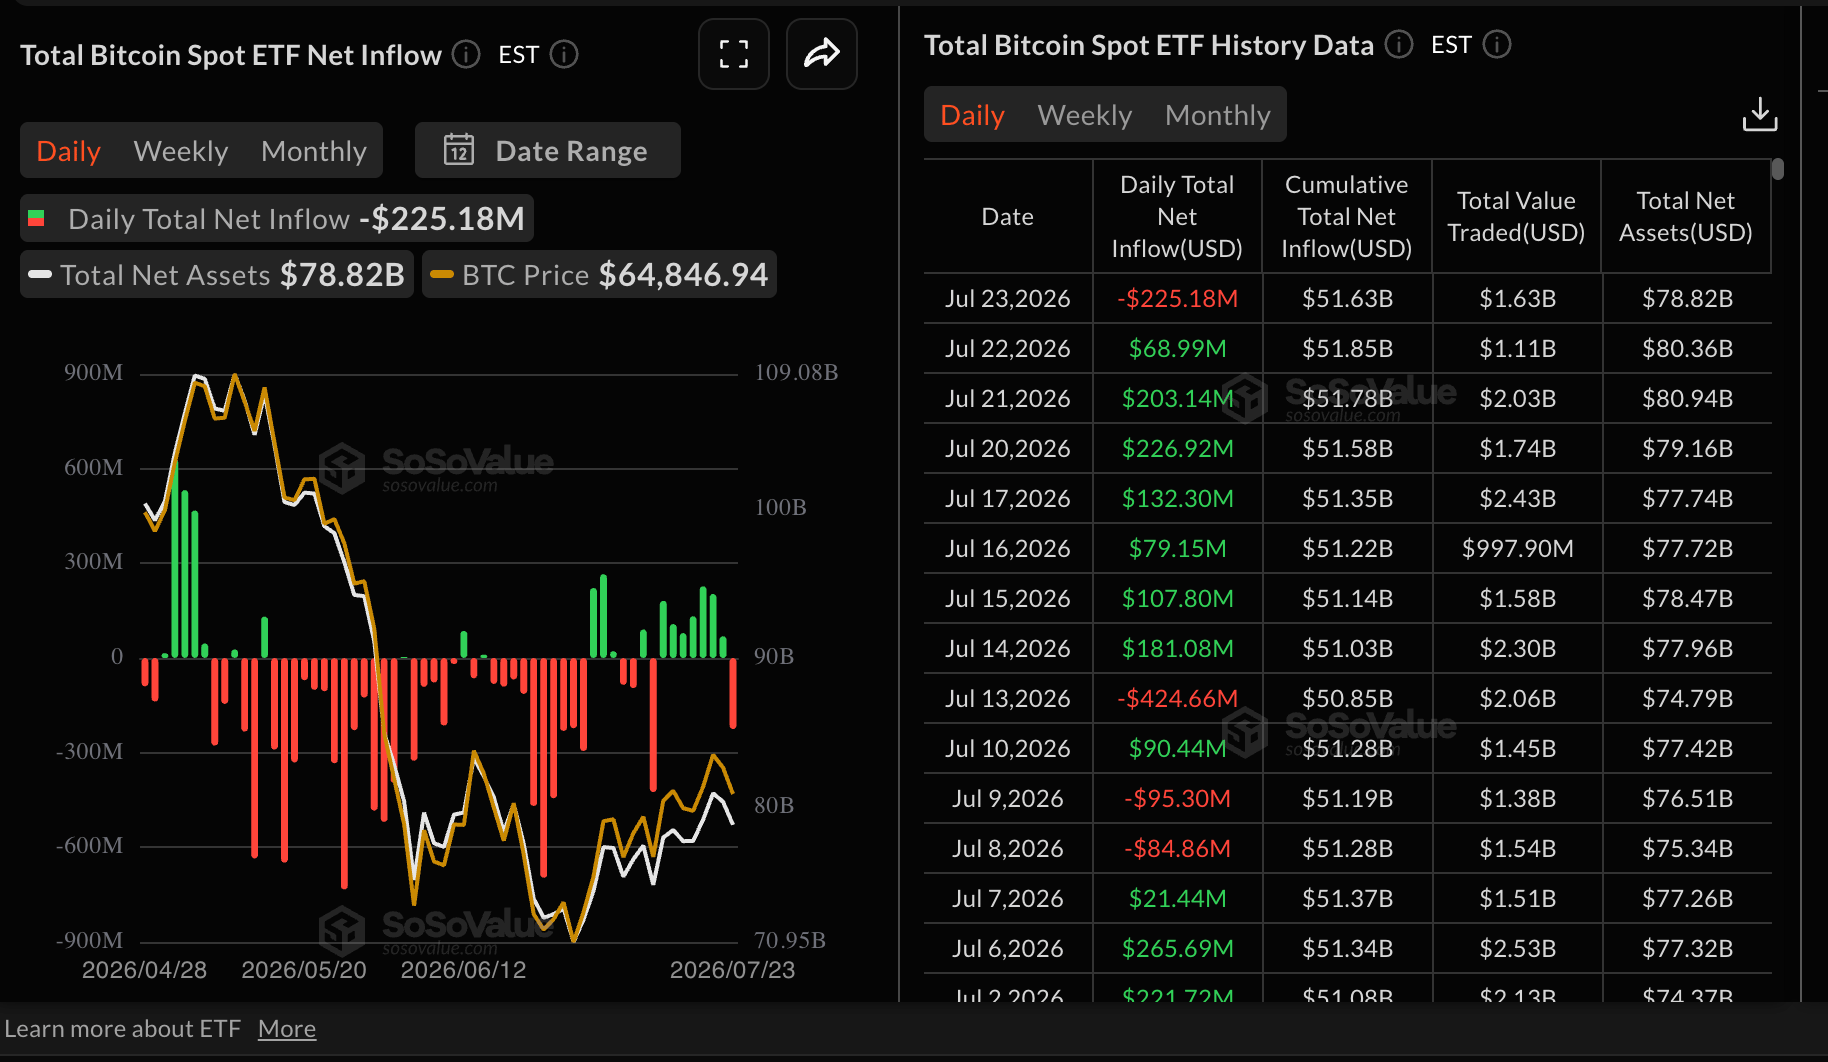Select Total Net Assets(USD) column header
Image resolution: width=1828 pixels, height=1062 pixels.
pos(1686,216)
